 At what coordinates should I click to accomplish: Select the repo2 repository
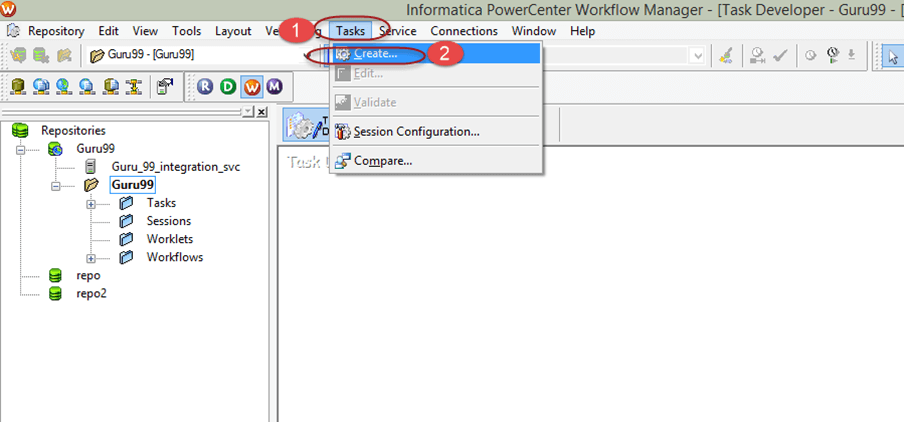coord(90,293)
